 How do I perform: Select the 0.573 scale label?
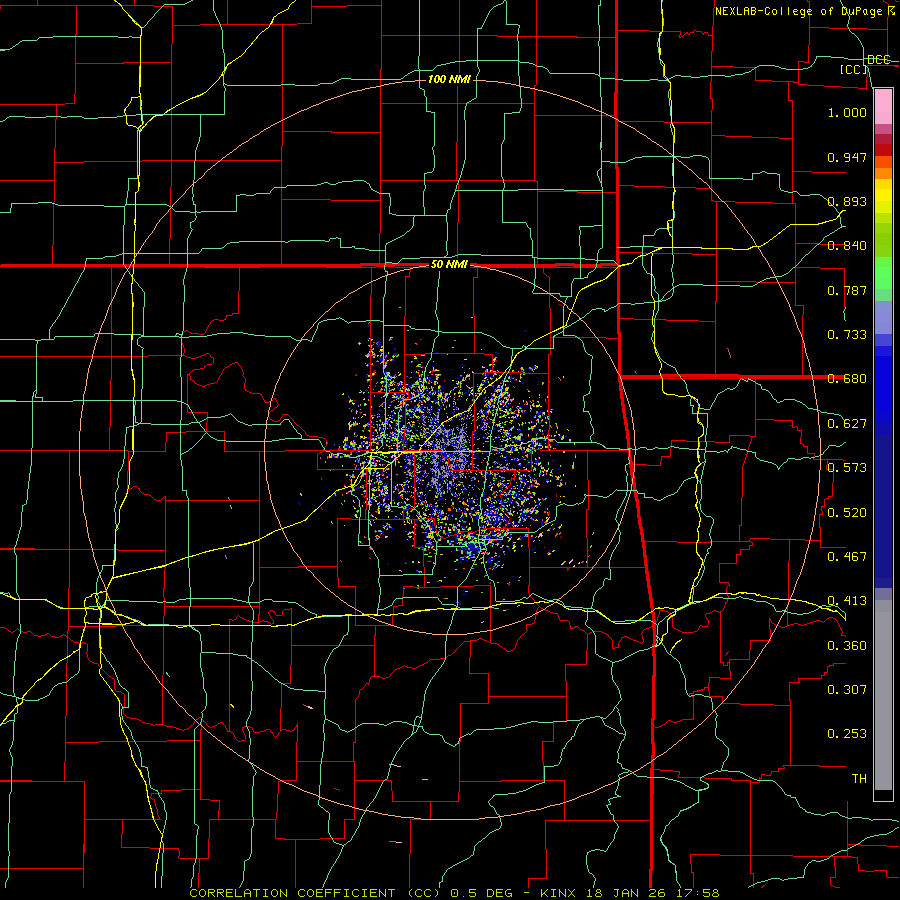click(847, 468)
